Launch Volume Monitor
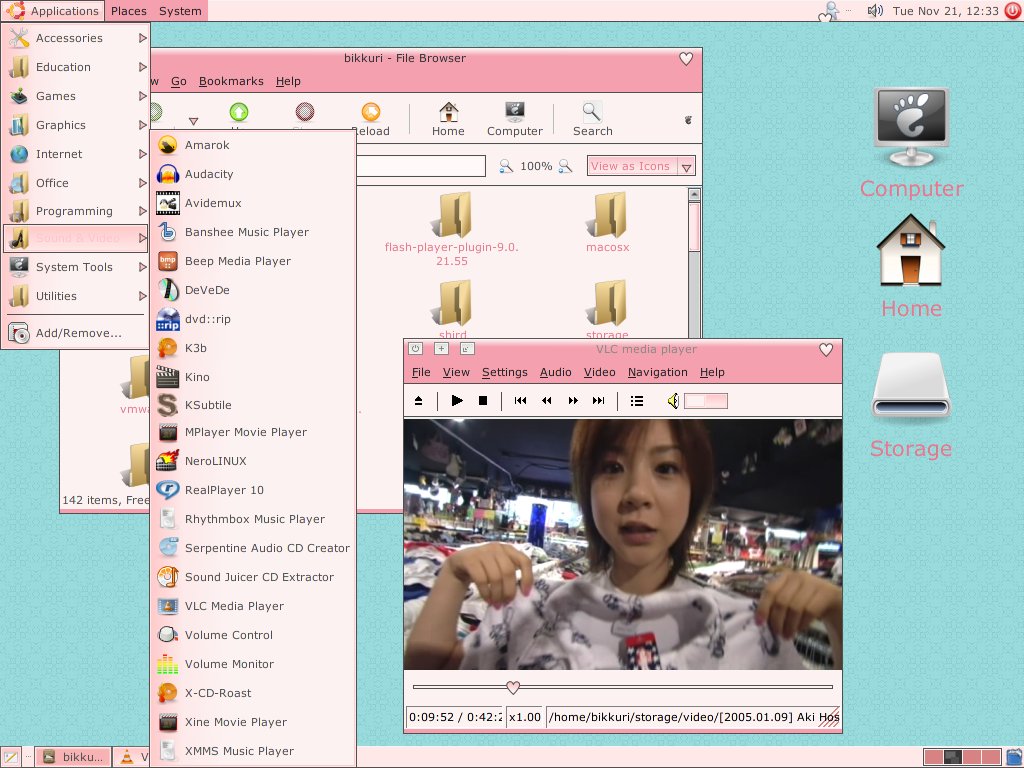The height and width of the screenshot is (768, 1024). (x=253, y=664)
